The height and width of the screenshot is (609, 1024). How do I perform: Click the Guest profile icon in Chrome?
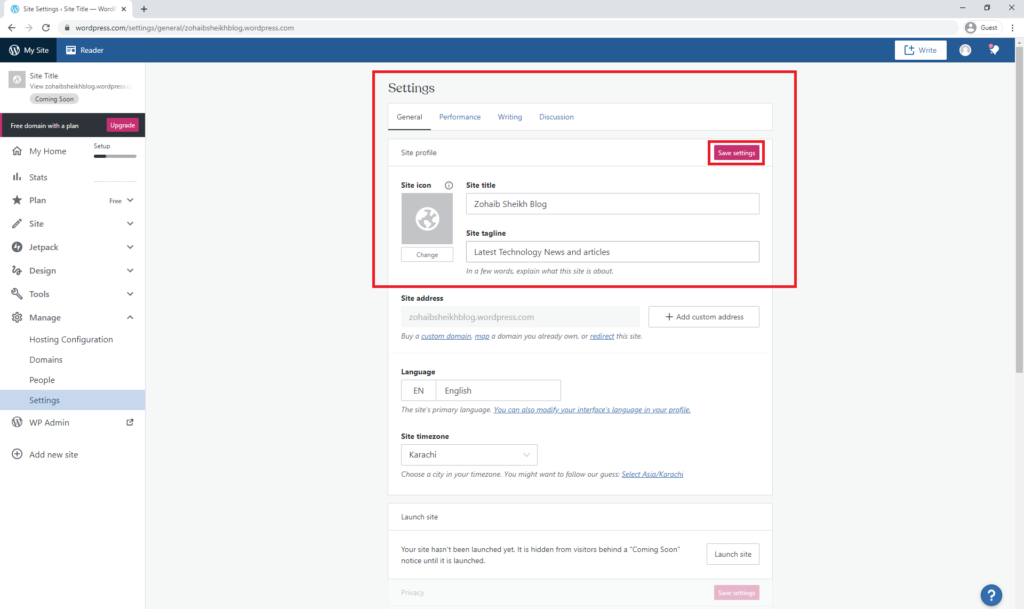click(x=970, y=27)
